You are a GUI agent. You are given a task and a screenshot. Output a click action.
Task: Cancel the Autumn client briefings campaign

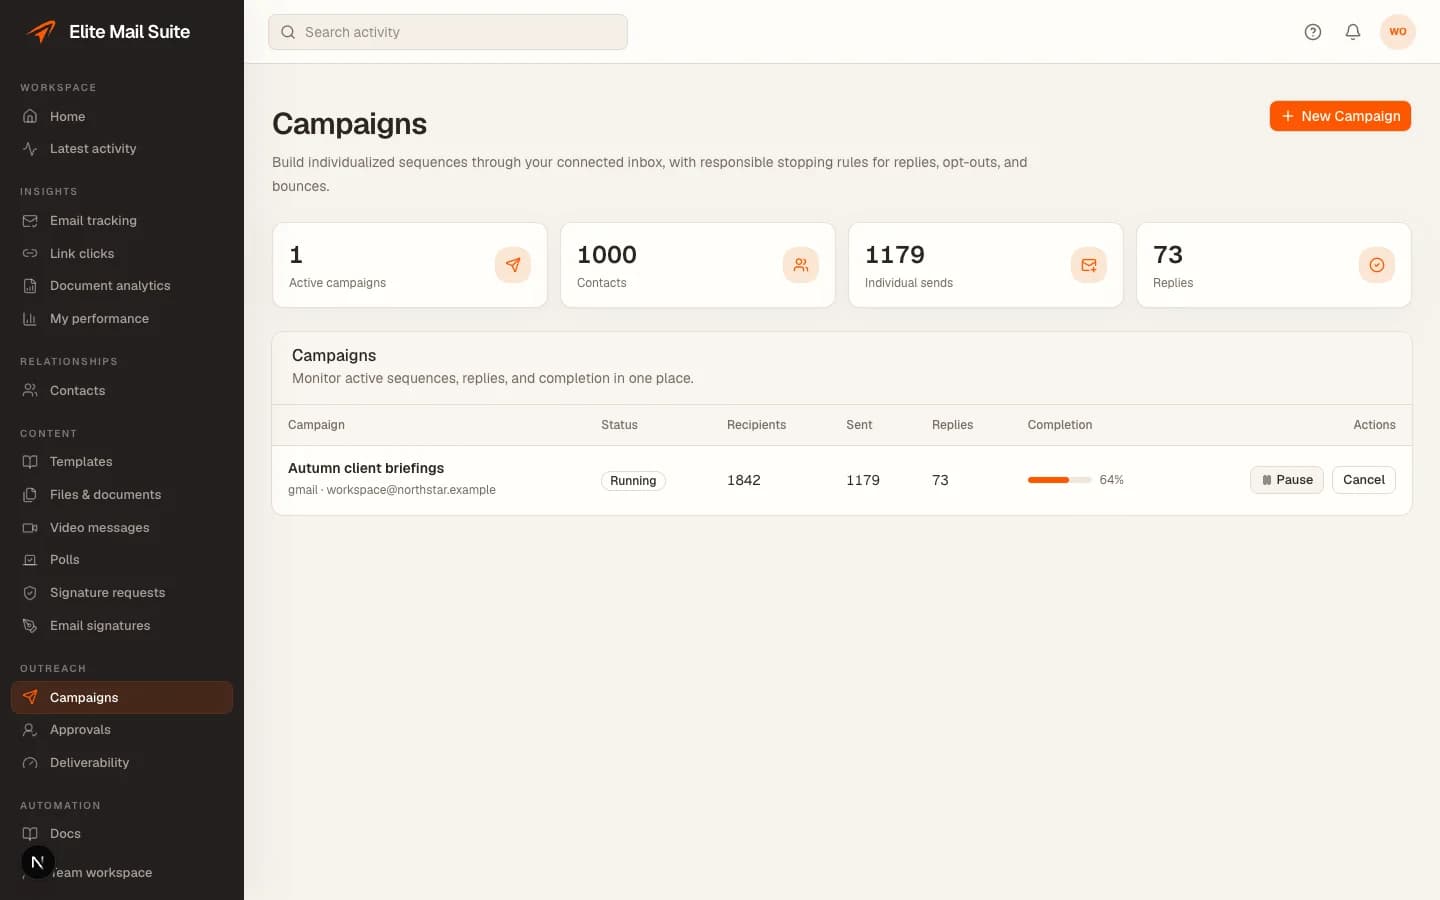(1363, 480)
